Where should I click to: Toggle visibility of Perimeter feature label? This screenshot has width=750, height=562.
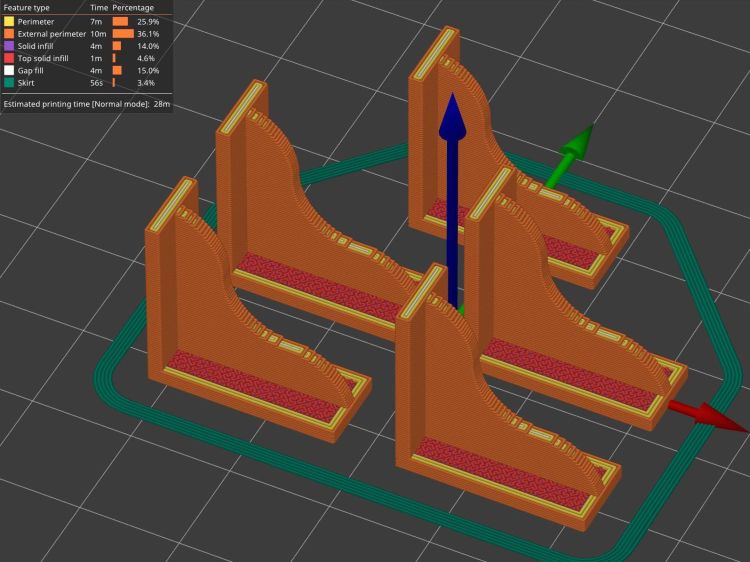[37, 21]
